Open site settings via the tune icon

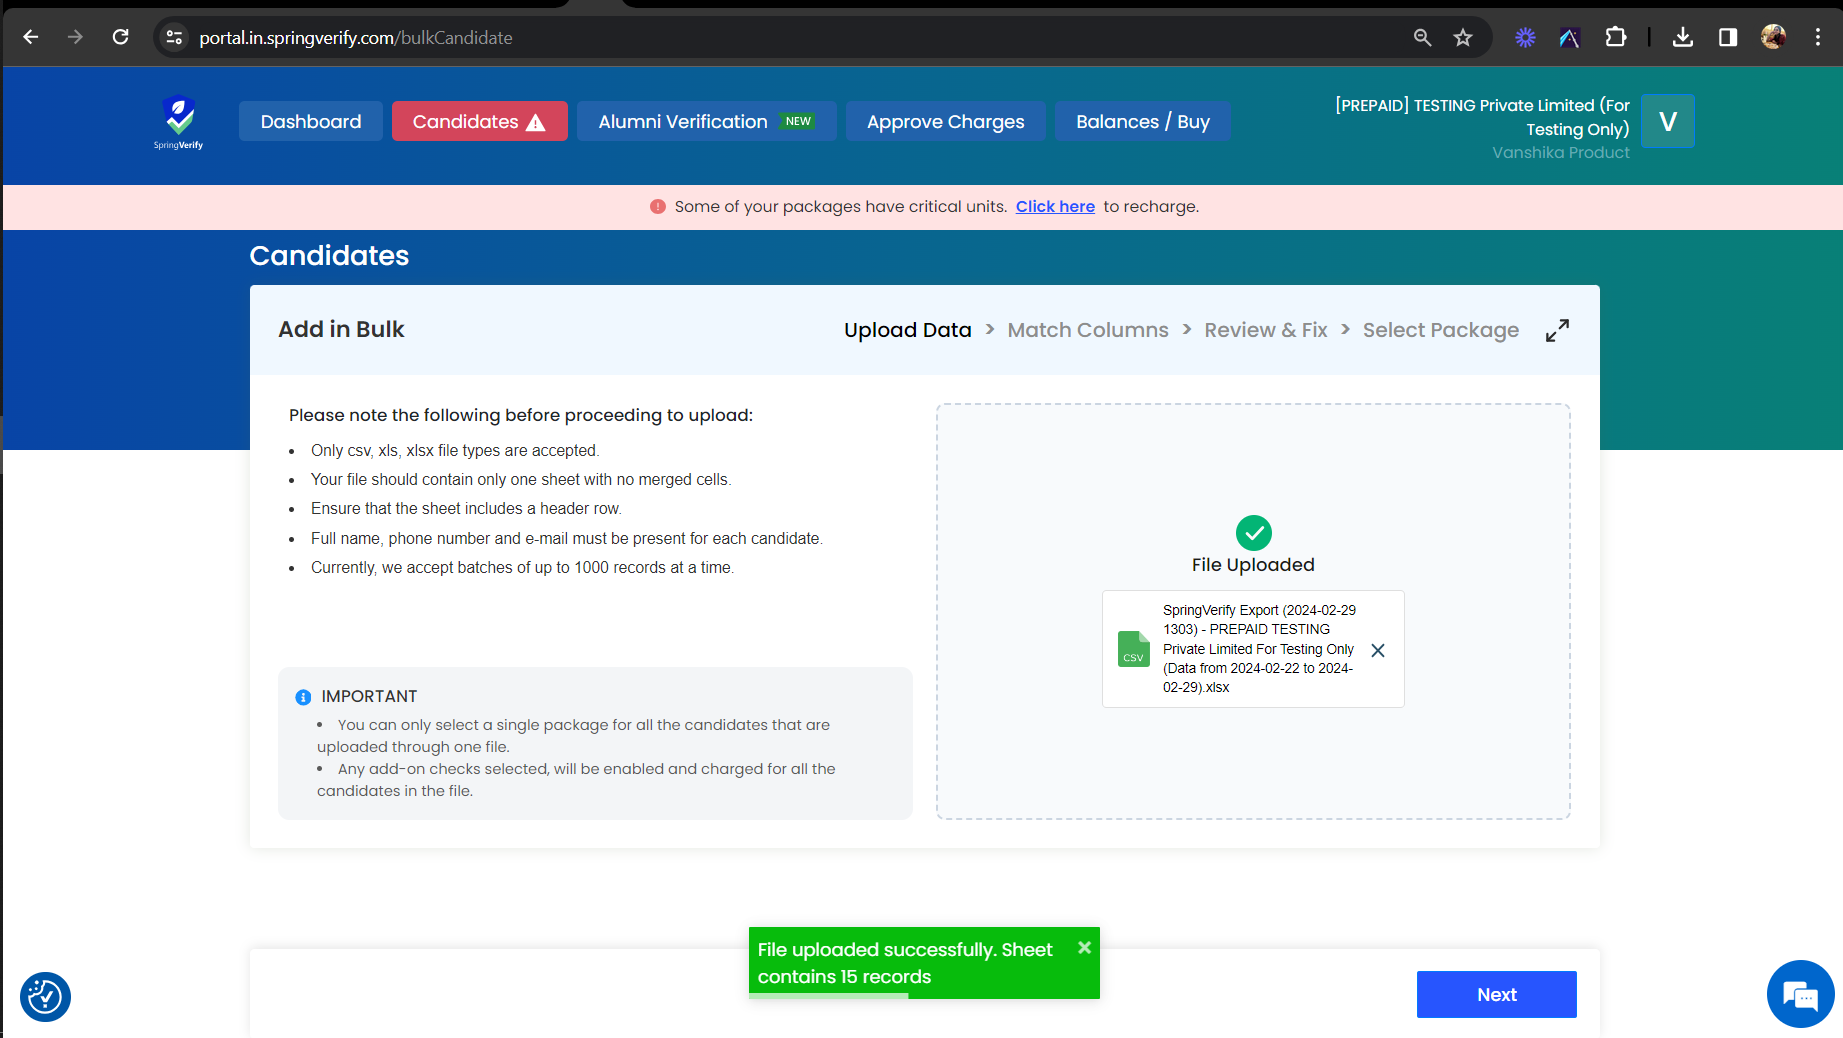coord(174,37)
